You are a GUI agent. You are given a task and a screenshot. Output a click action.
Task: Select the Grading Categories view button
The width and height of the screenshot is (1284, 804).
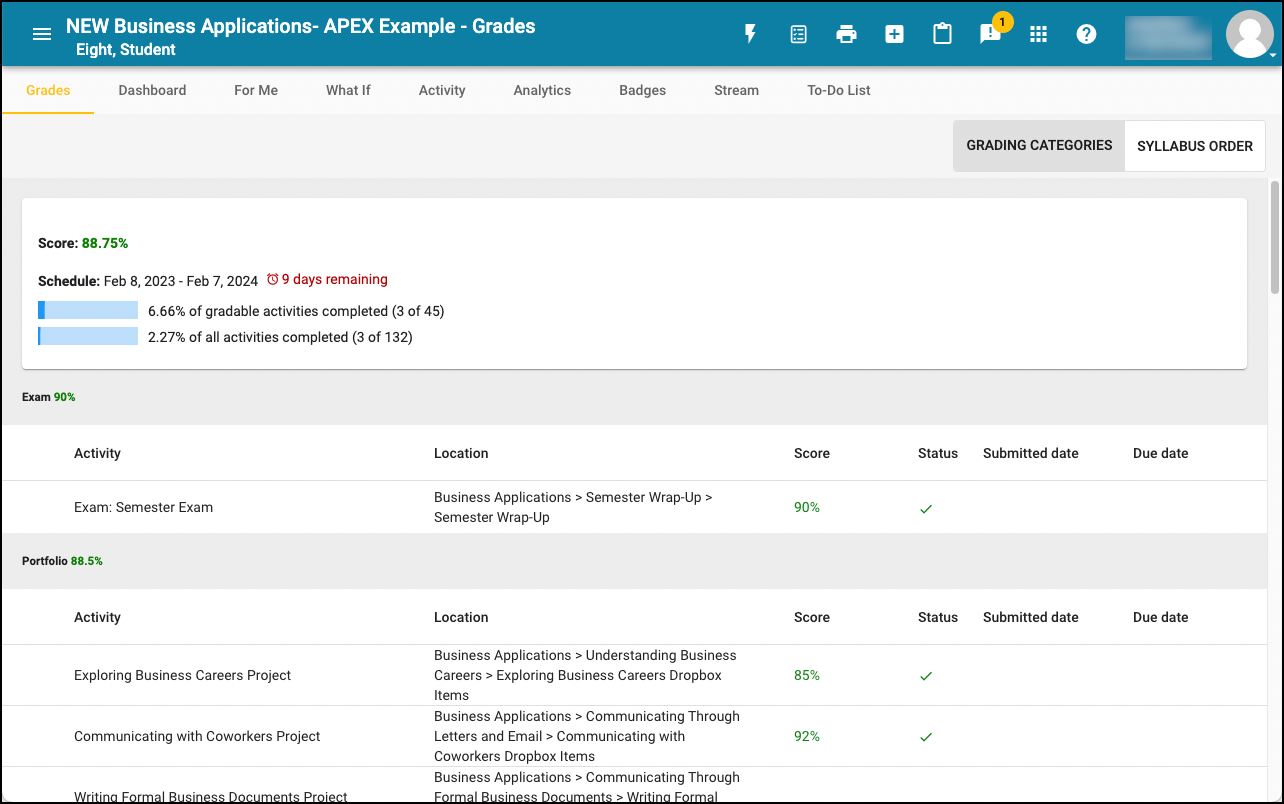pos(1039,146)
